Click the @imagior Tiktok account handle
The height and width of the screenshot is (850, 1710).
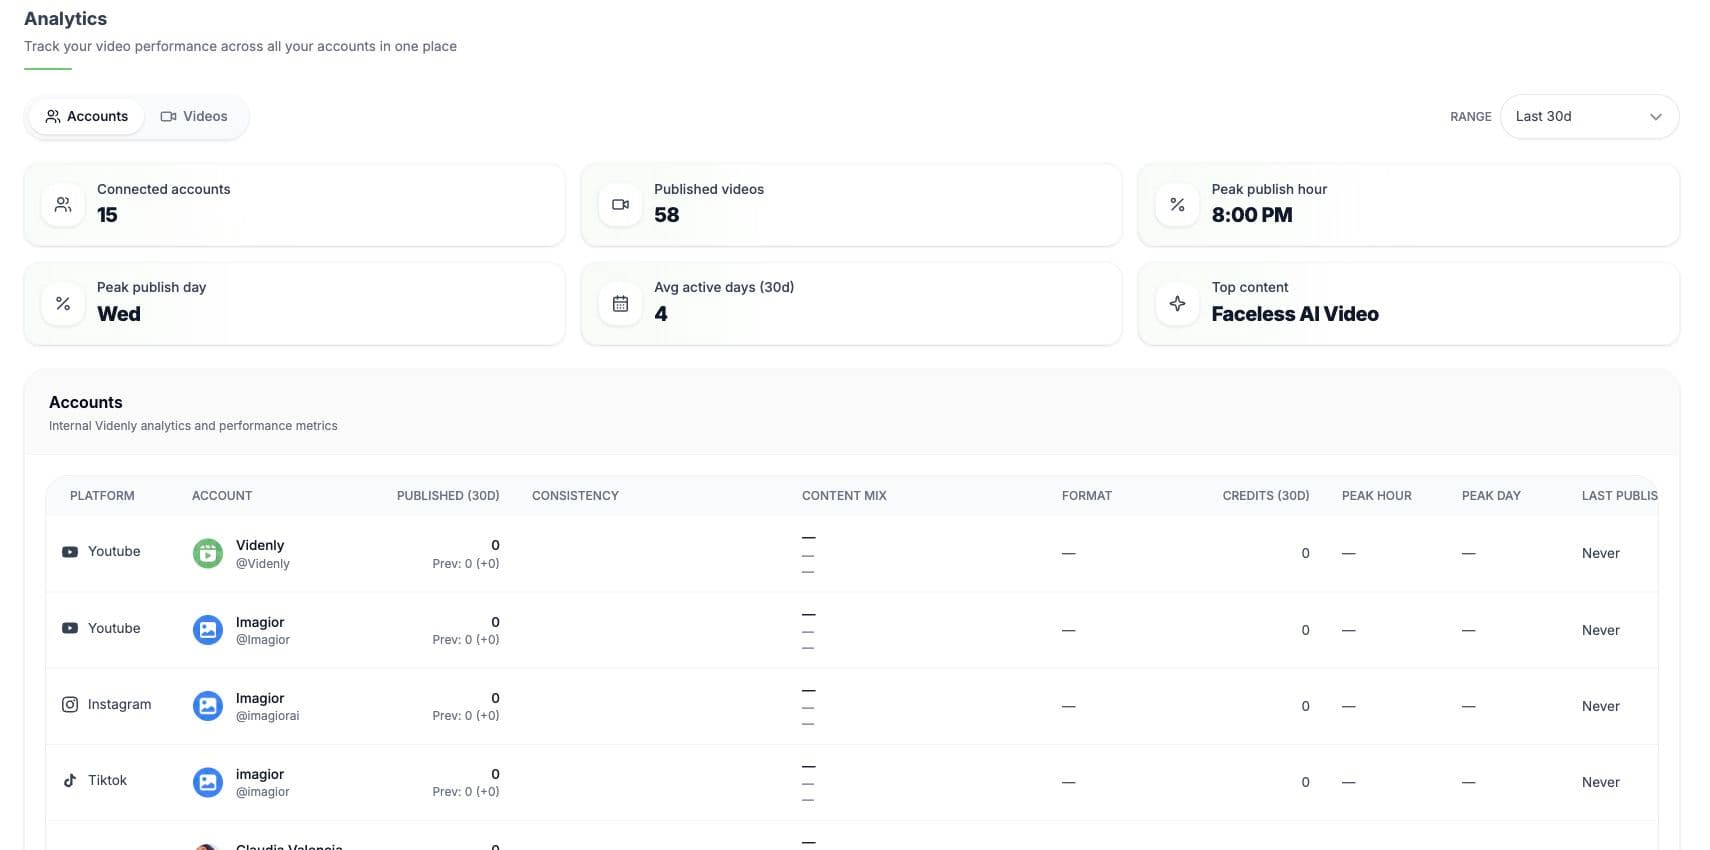(263, 792)
